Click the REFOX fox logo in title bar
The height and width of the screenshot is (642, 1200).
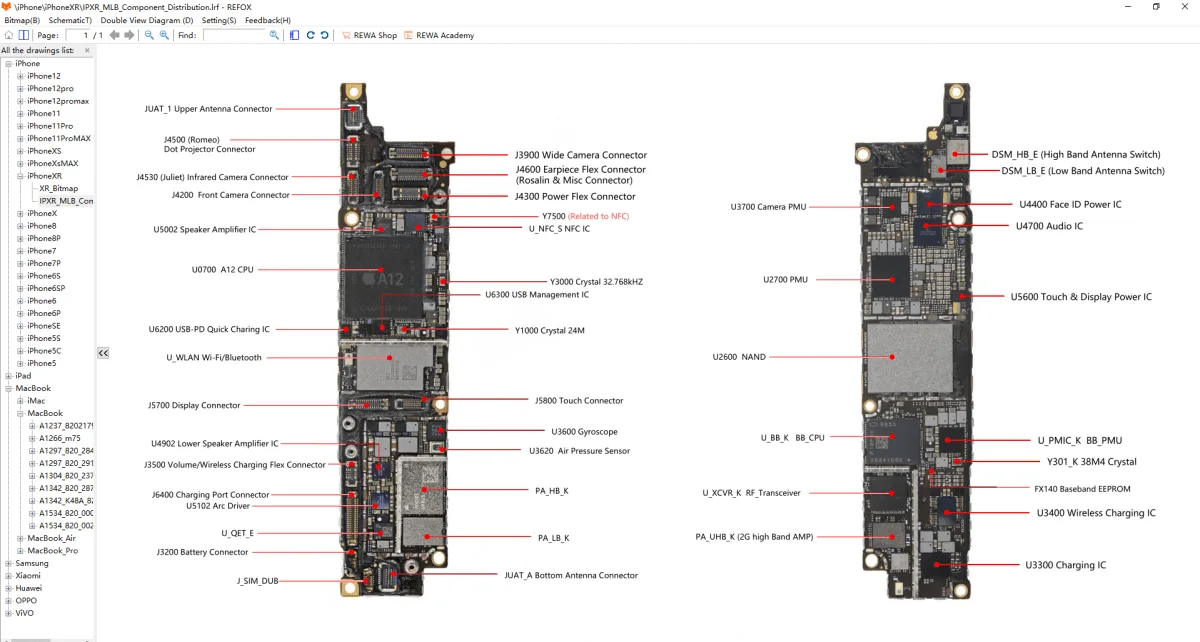point(7,6)
